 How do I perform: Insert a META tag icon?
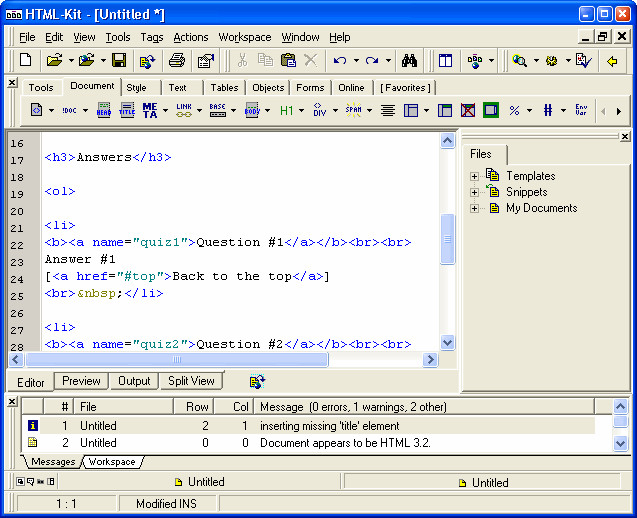150,110
